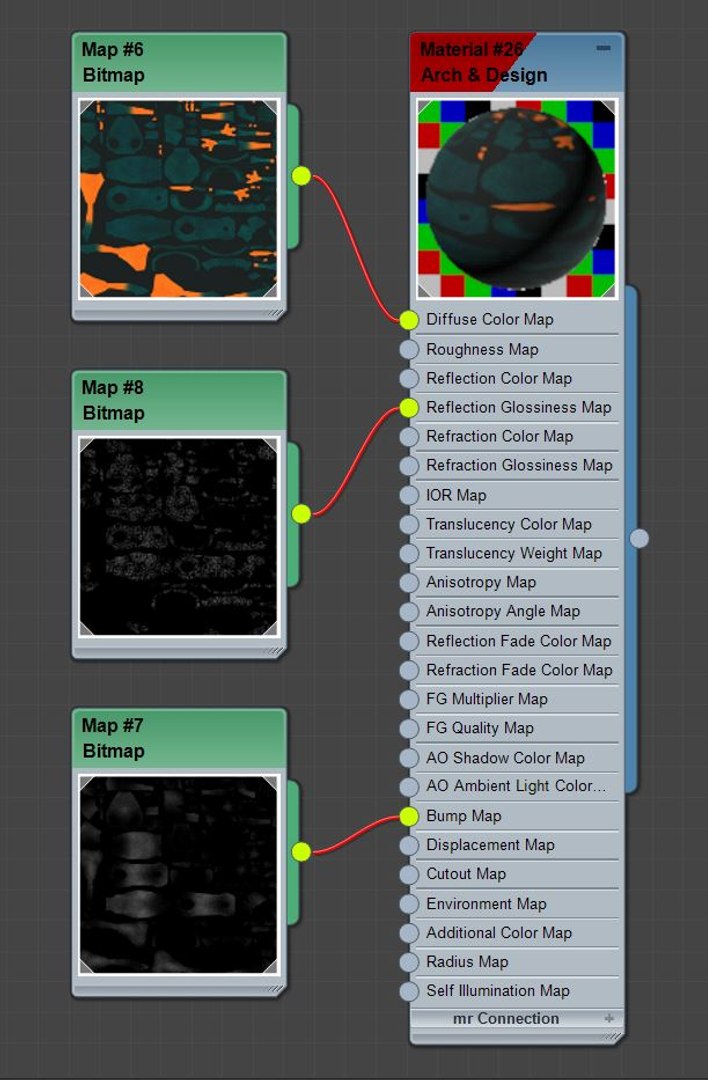Click the Refraction Color Map input socket

(408, 436)
